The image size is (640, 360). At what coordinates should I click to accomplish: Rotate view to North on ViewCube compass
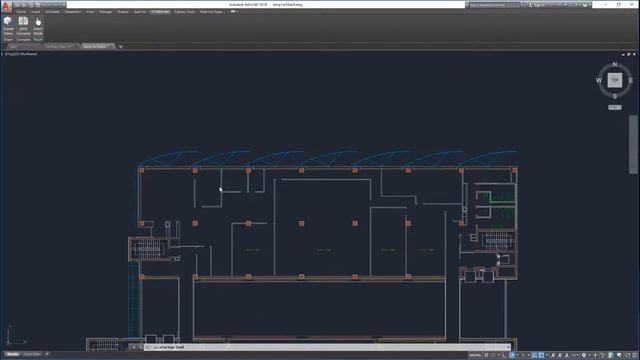pyautogui.click(x=615, y=64)
